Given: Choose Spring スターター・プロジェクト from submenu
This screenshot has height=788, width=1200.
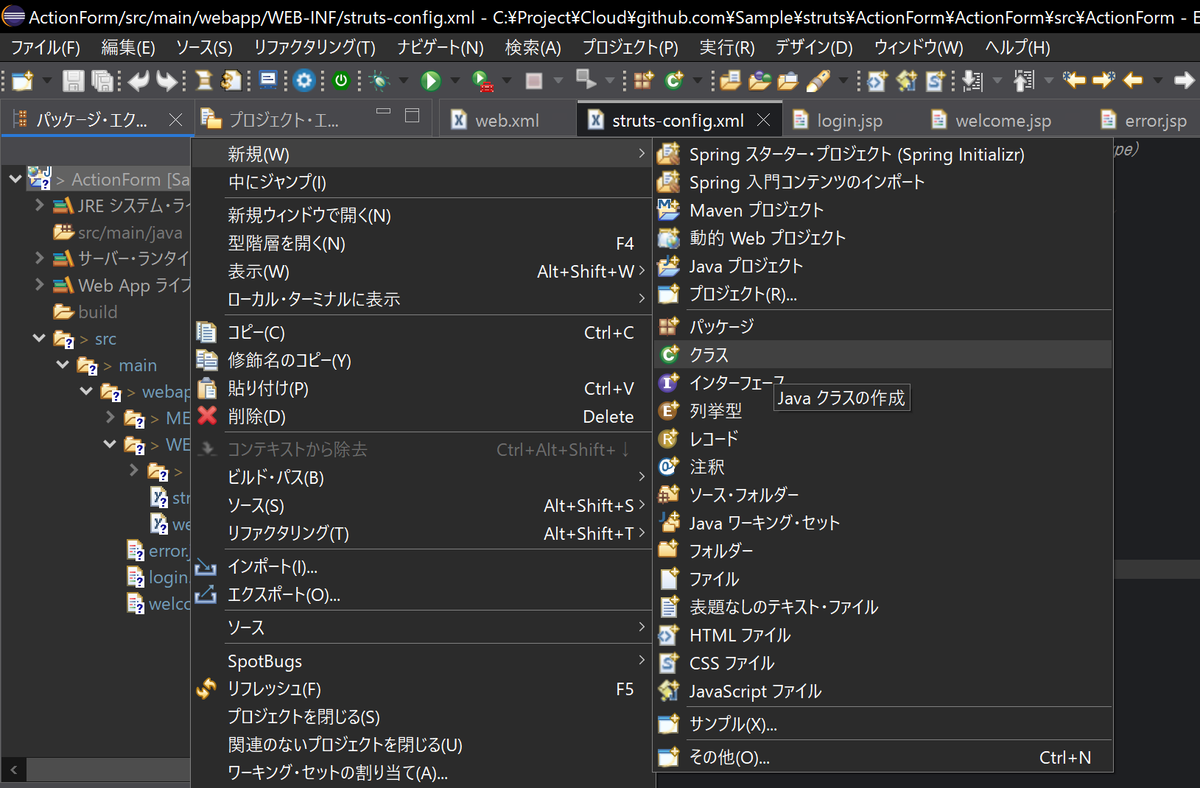Looking at the screenshot, I should (x=882, y=154).
